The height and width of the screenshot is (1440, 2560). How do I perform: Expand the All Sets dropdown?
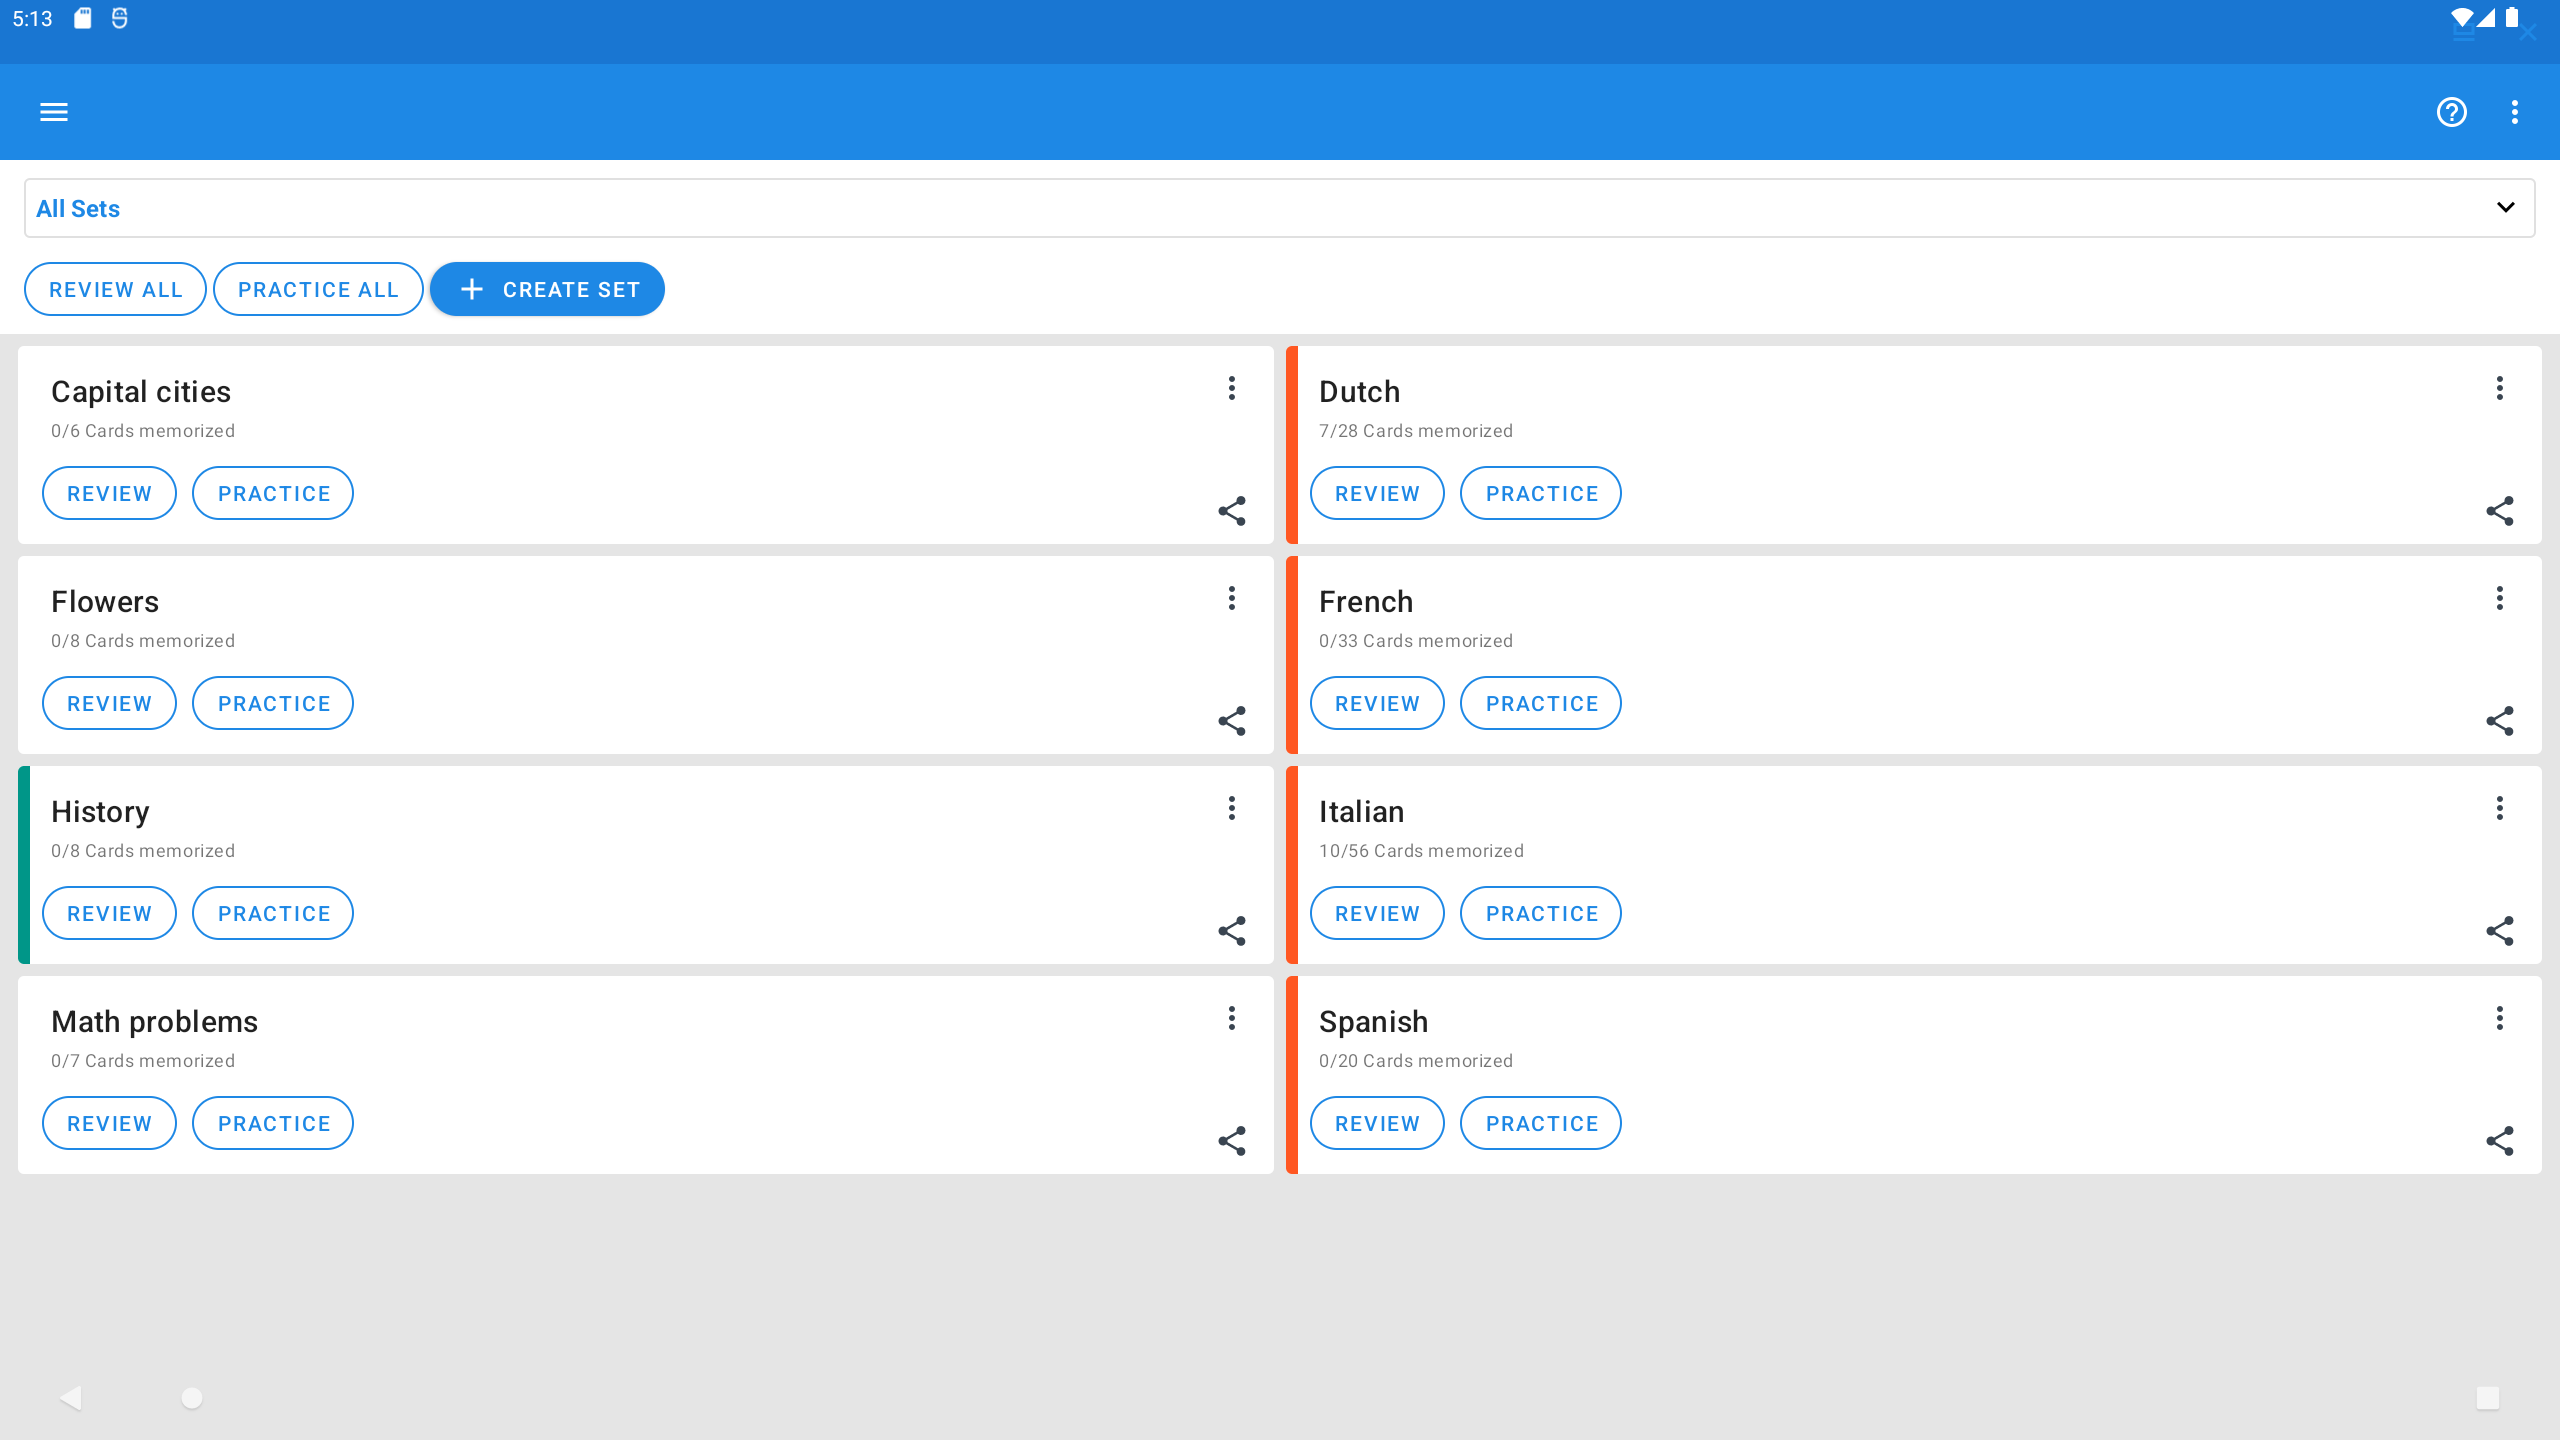coord(1279,208)
